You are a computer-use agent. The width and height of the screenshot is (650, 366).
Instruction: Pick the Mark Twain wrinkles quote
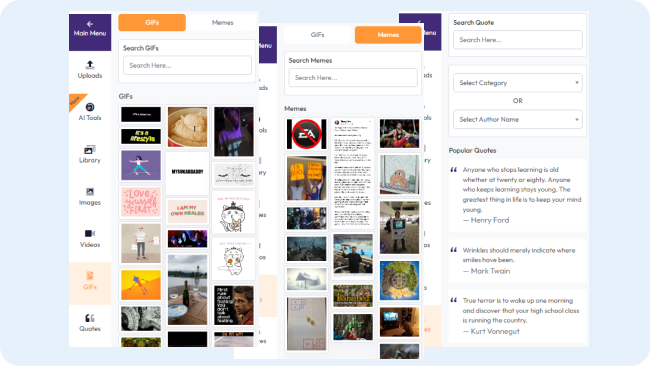coord(518,261)
